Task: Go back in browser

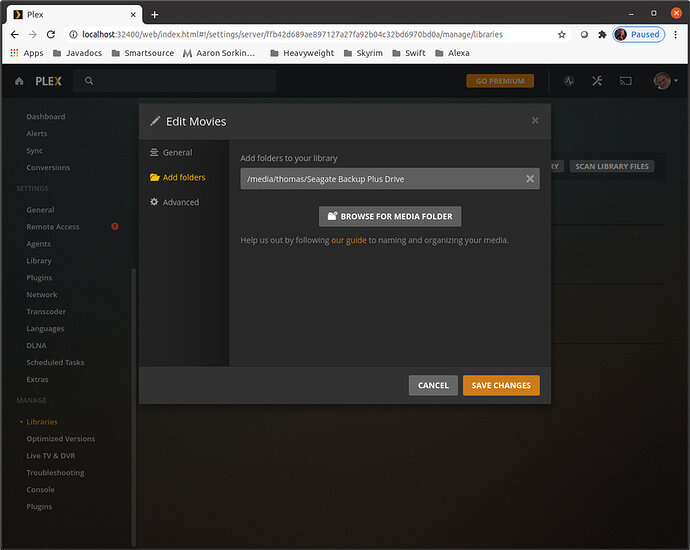Action: tap(15, 34)
